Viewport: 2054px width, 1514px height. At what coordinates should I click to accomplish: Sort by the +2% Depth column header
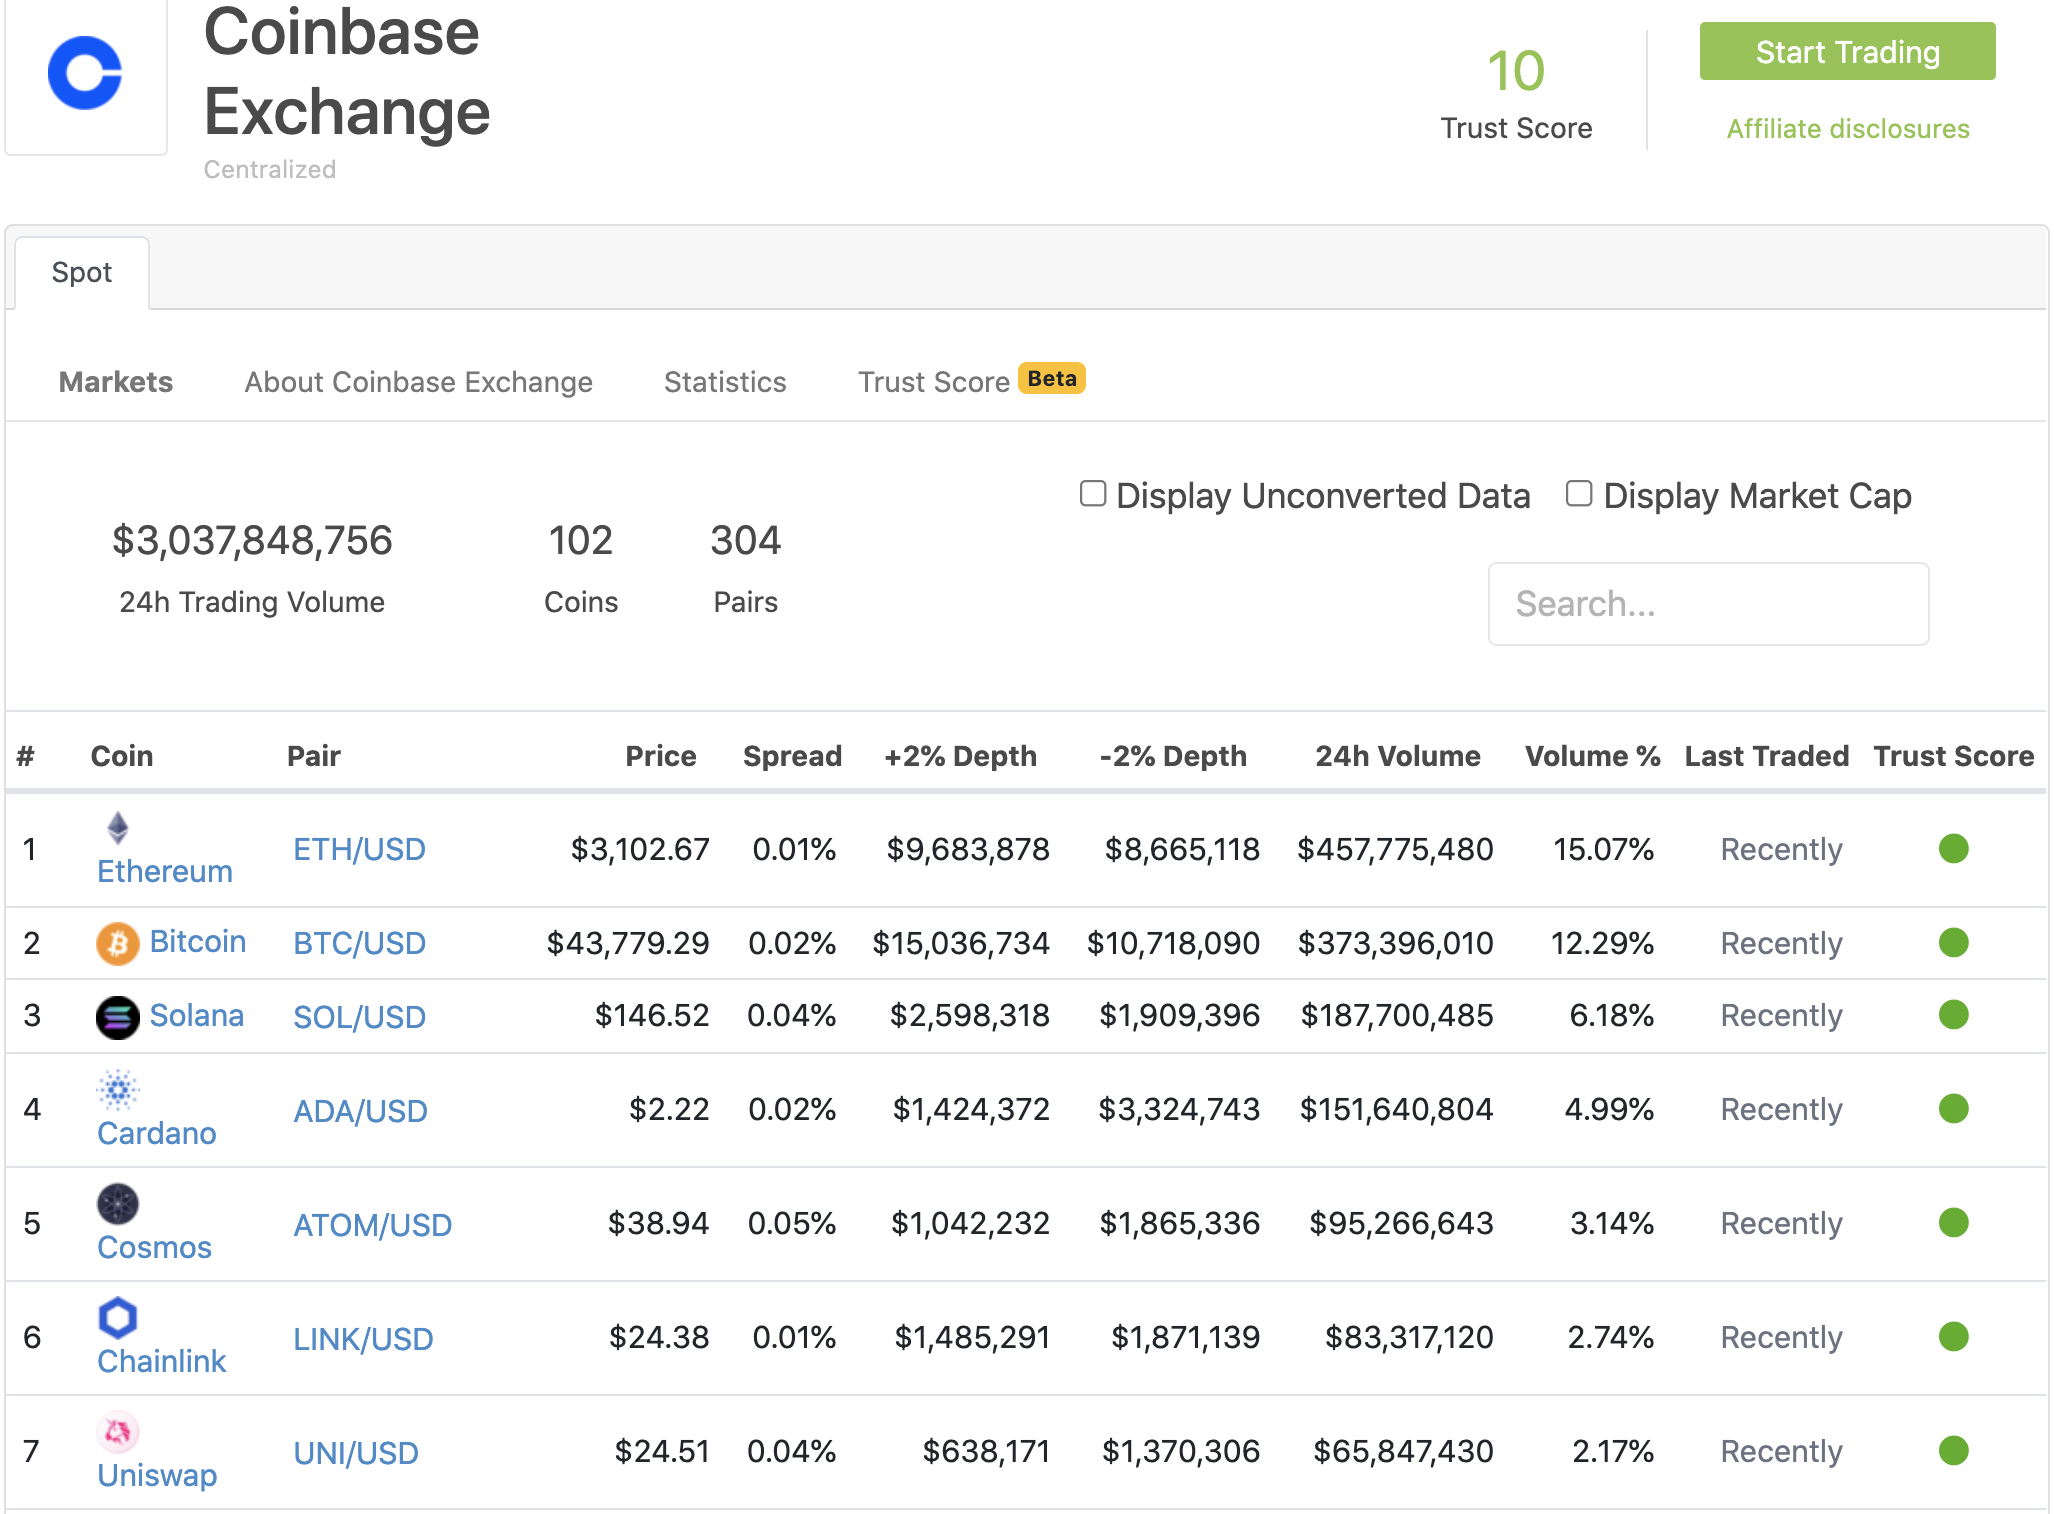(961, 756)
